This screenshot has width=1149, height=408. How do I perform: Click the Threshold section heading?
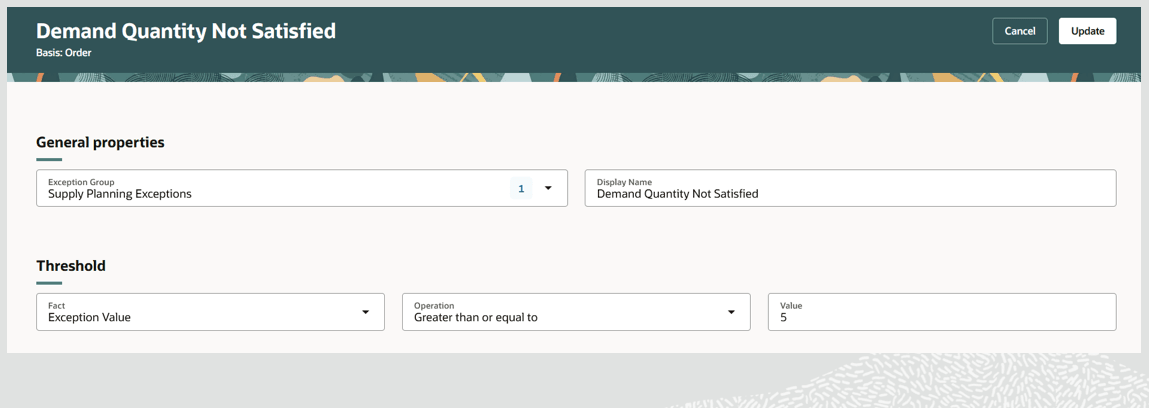71,265
